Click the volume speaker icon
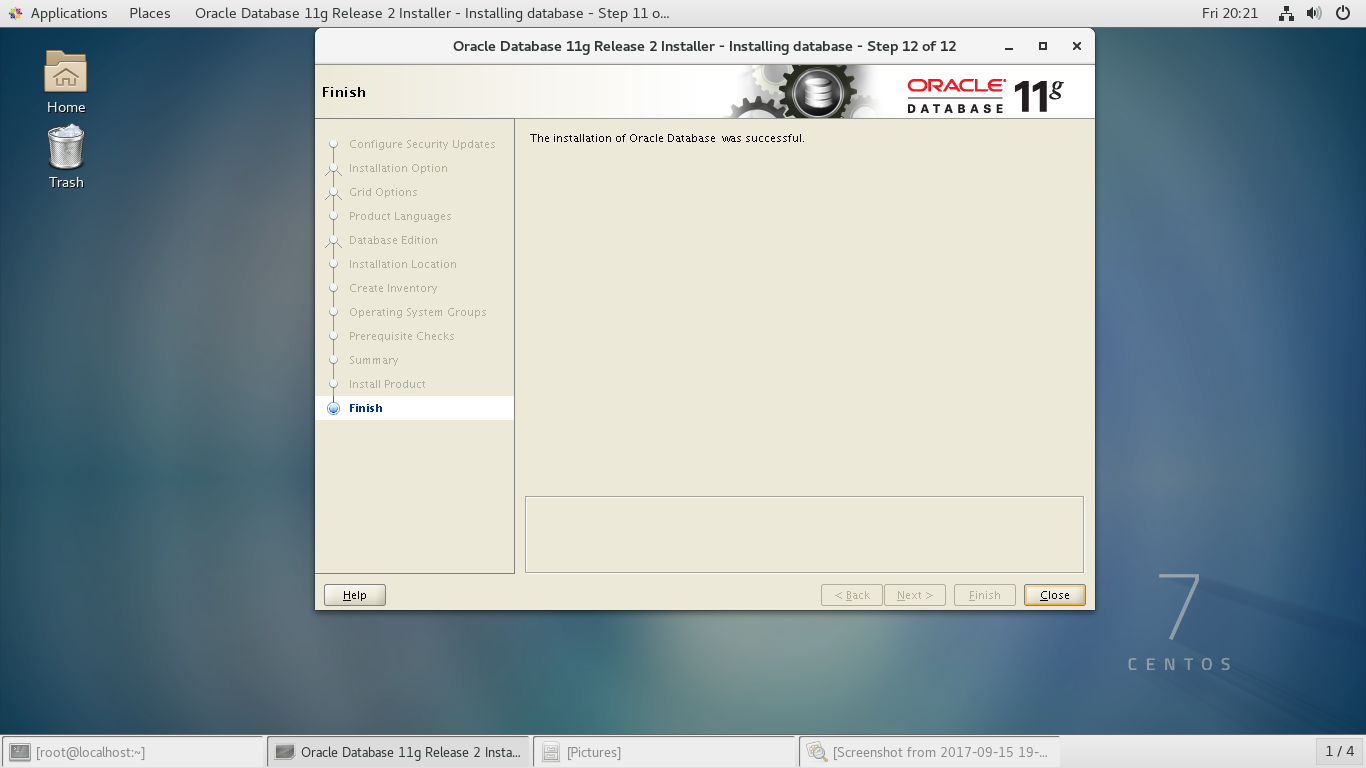Image resolution: width=1366 pixels, height=768 pixels. pos(1313,13)
